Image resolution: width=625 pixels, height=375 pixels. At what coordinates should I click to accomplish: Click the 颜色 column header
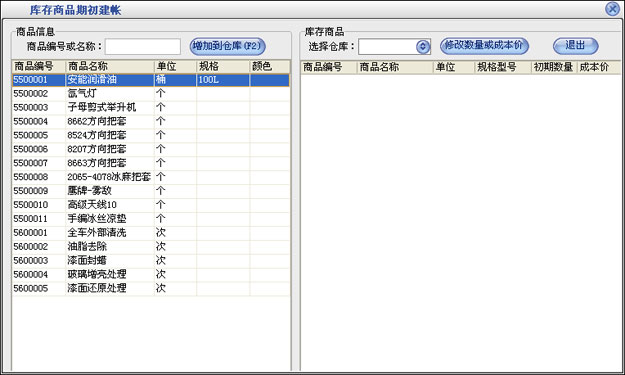click(270, 67)
